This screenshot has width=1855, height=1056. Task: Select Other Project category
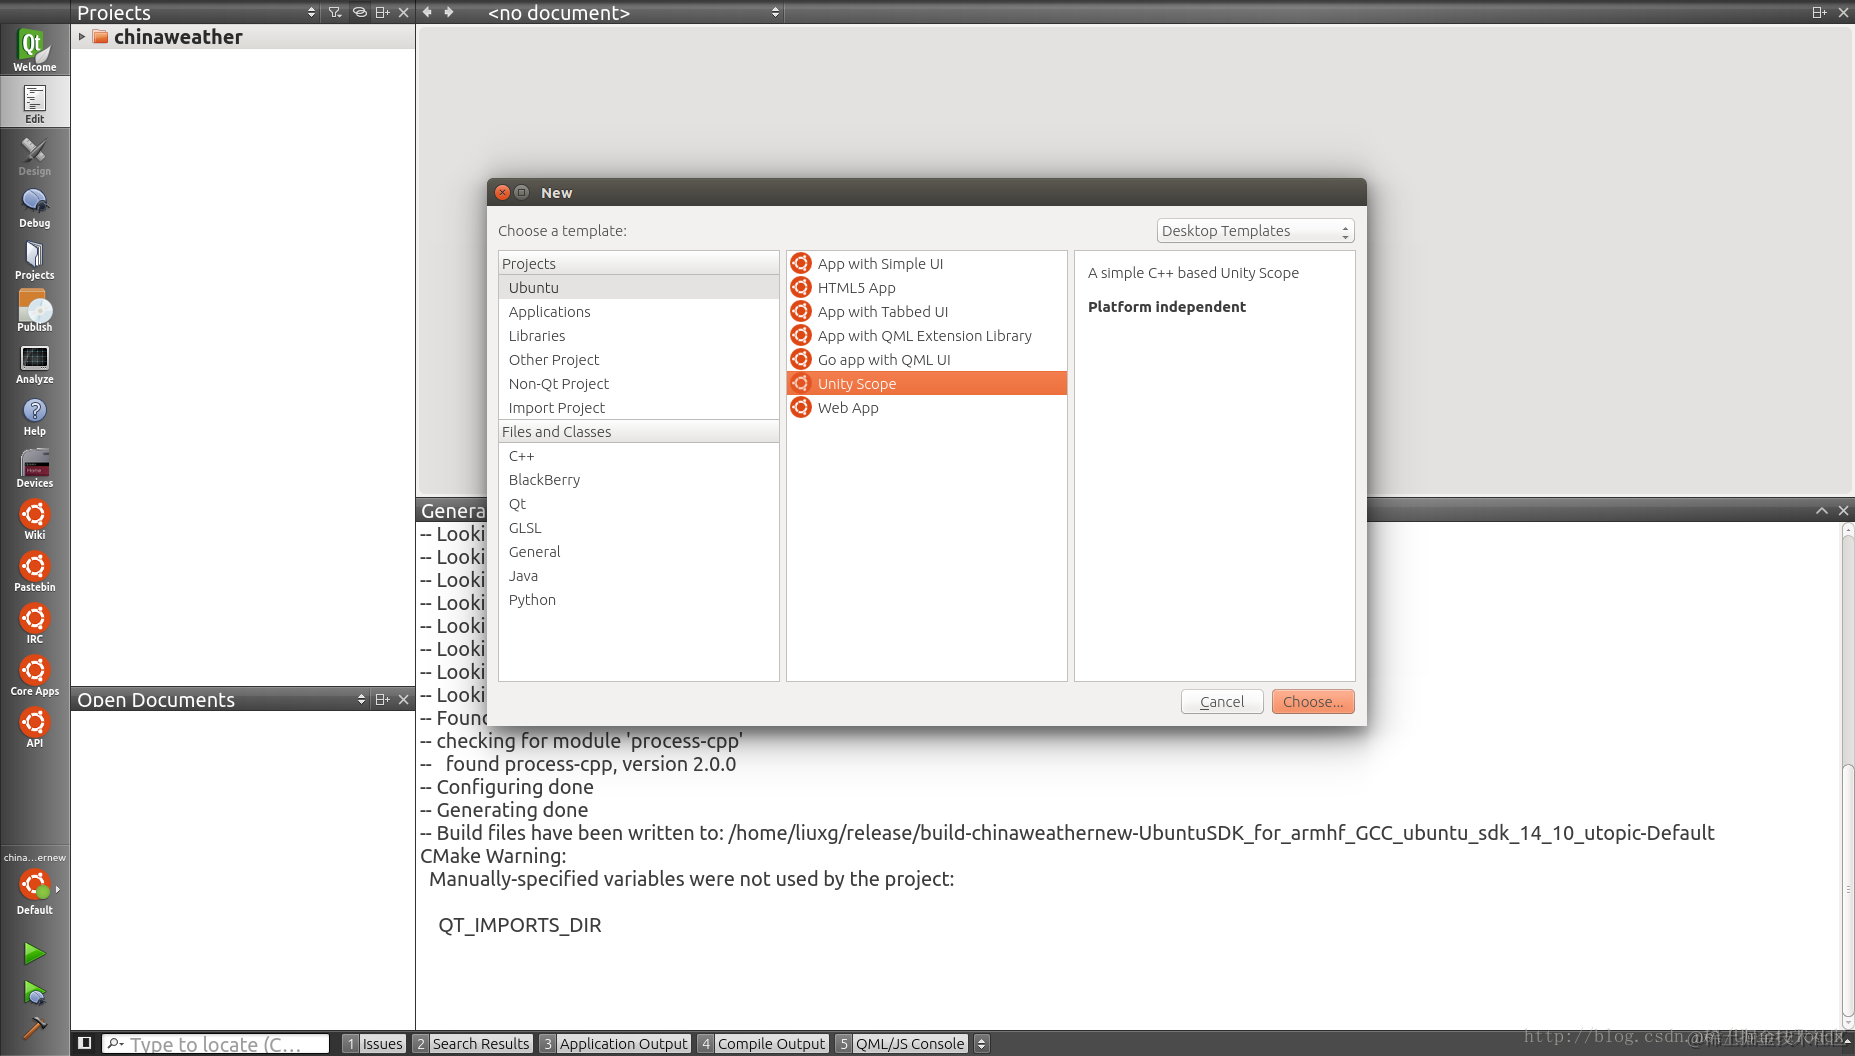638,359
